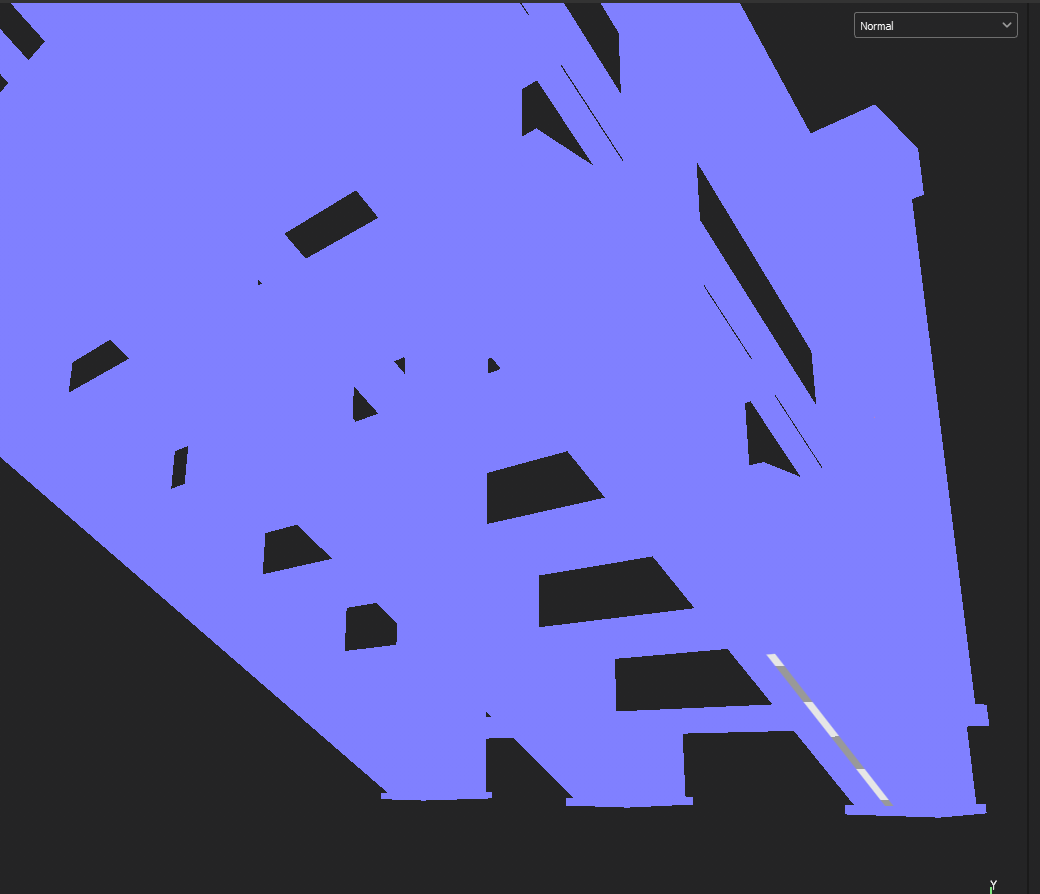Select the bottom-left leg of the mesh

click(x=435, y=790)
